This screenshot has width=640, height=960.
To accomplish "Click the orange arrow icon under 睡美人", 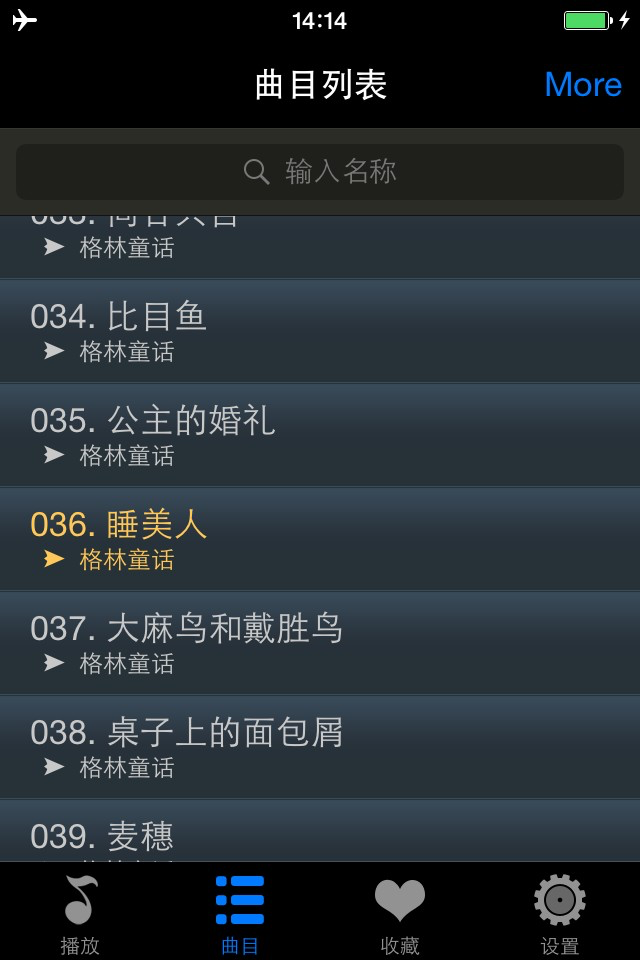I will [x=54, y=559].
